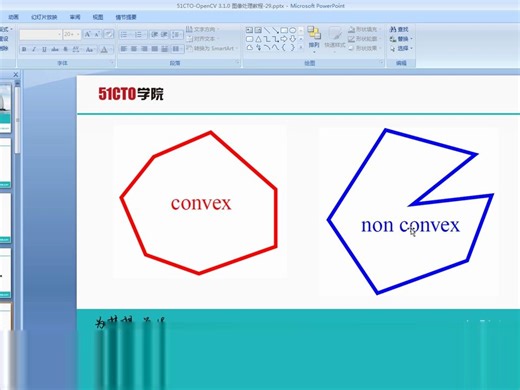This screenshot has width=520, height=390.
Task: Center the paragraph text
Action: [134, 49]
